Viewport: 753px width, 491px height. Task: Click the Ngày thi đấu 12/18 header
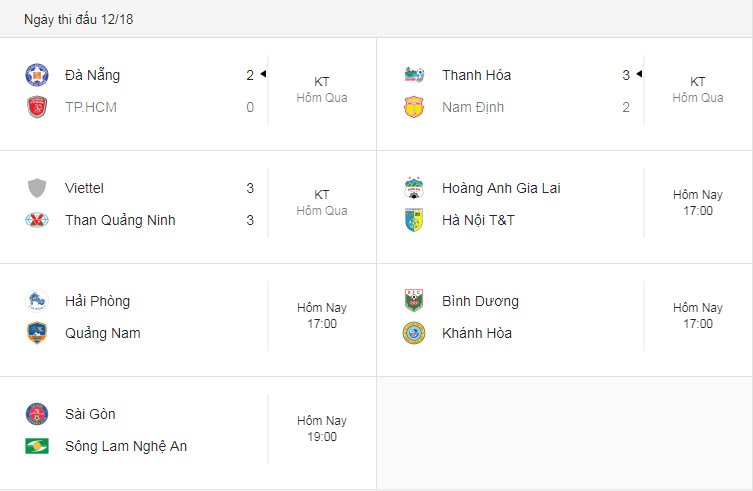click(x=79, y=19)
